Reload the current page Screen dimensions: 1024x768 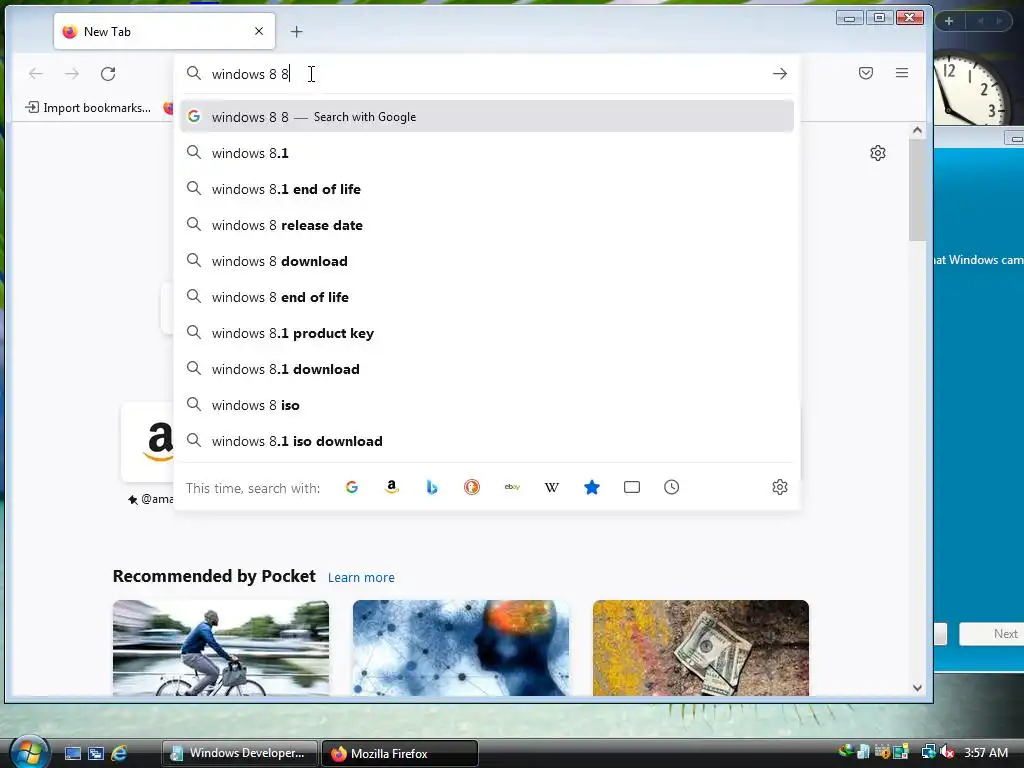click(x=108, y=74)
